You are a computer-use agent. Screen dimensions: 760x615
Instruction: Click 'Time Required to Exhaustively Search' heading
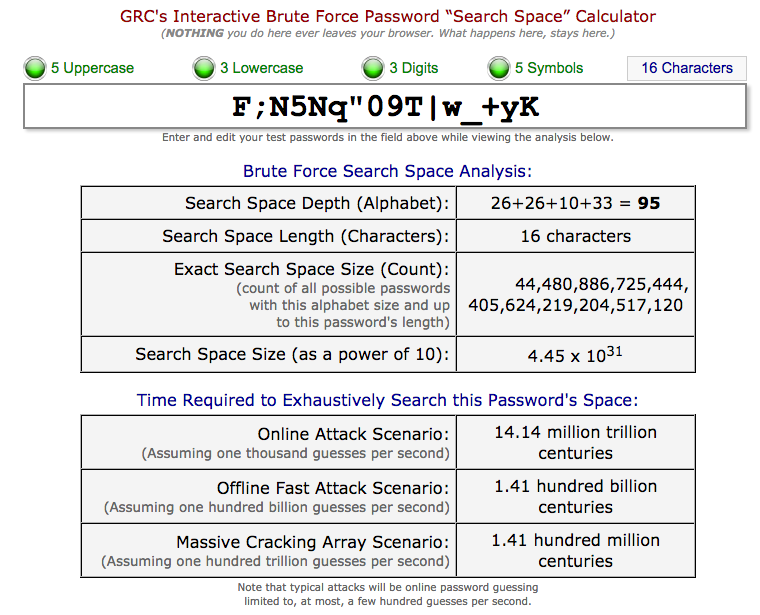[x=387, y=400]
